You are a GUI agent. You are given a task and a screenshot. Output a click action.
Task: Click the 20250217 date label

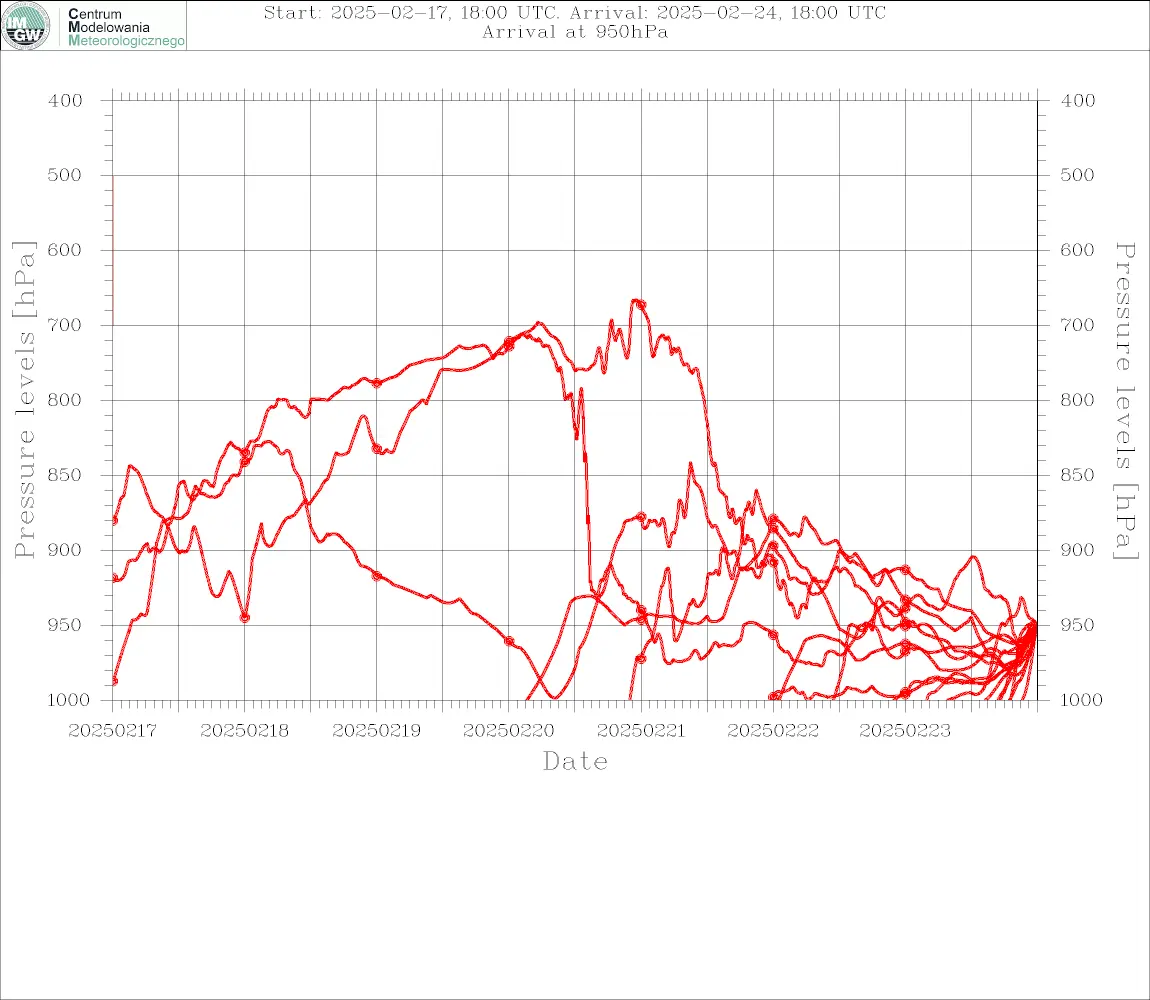coord(112,731)
